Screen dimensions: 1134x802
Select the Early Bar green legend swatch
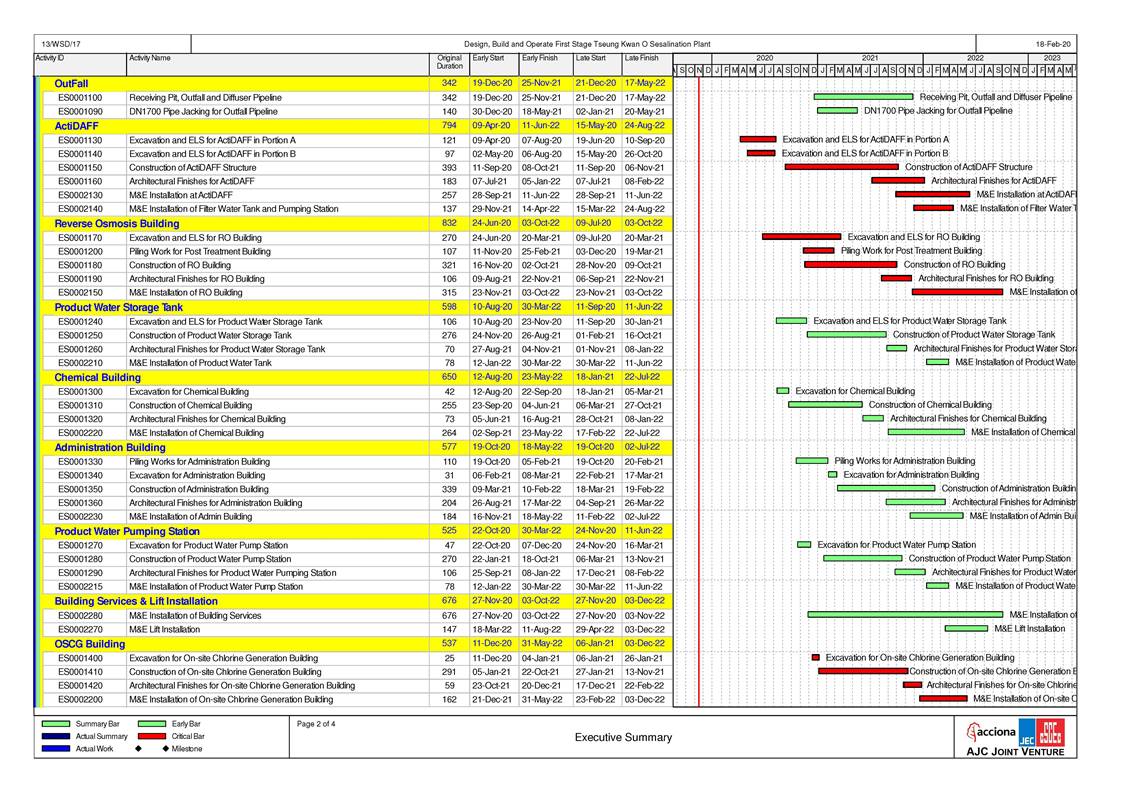pyautogui.click(x=151, y=723)
